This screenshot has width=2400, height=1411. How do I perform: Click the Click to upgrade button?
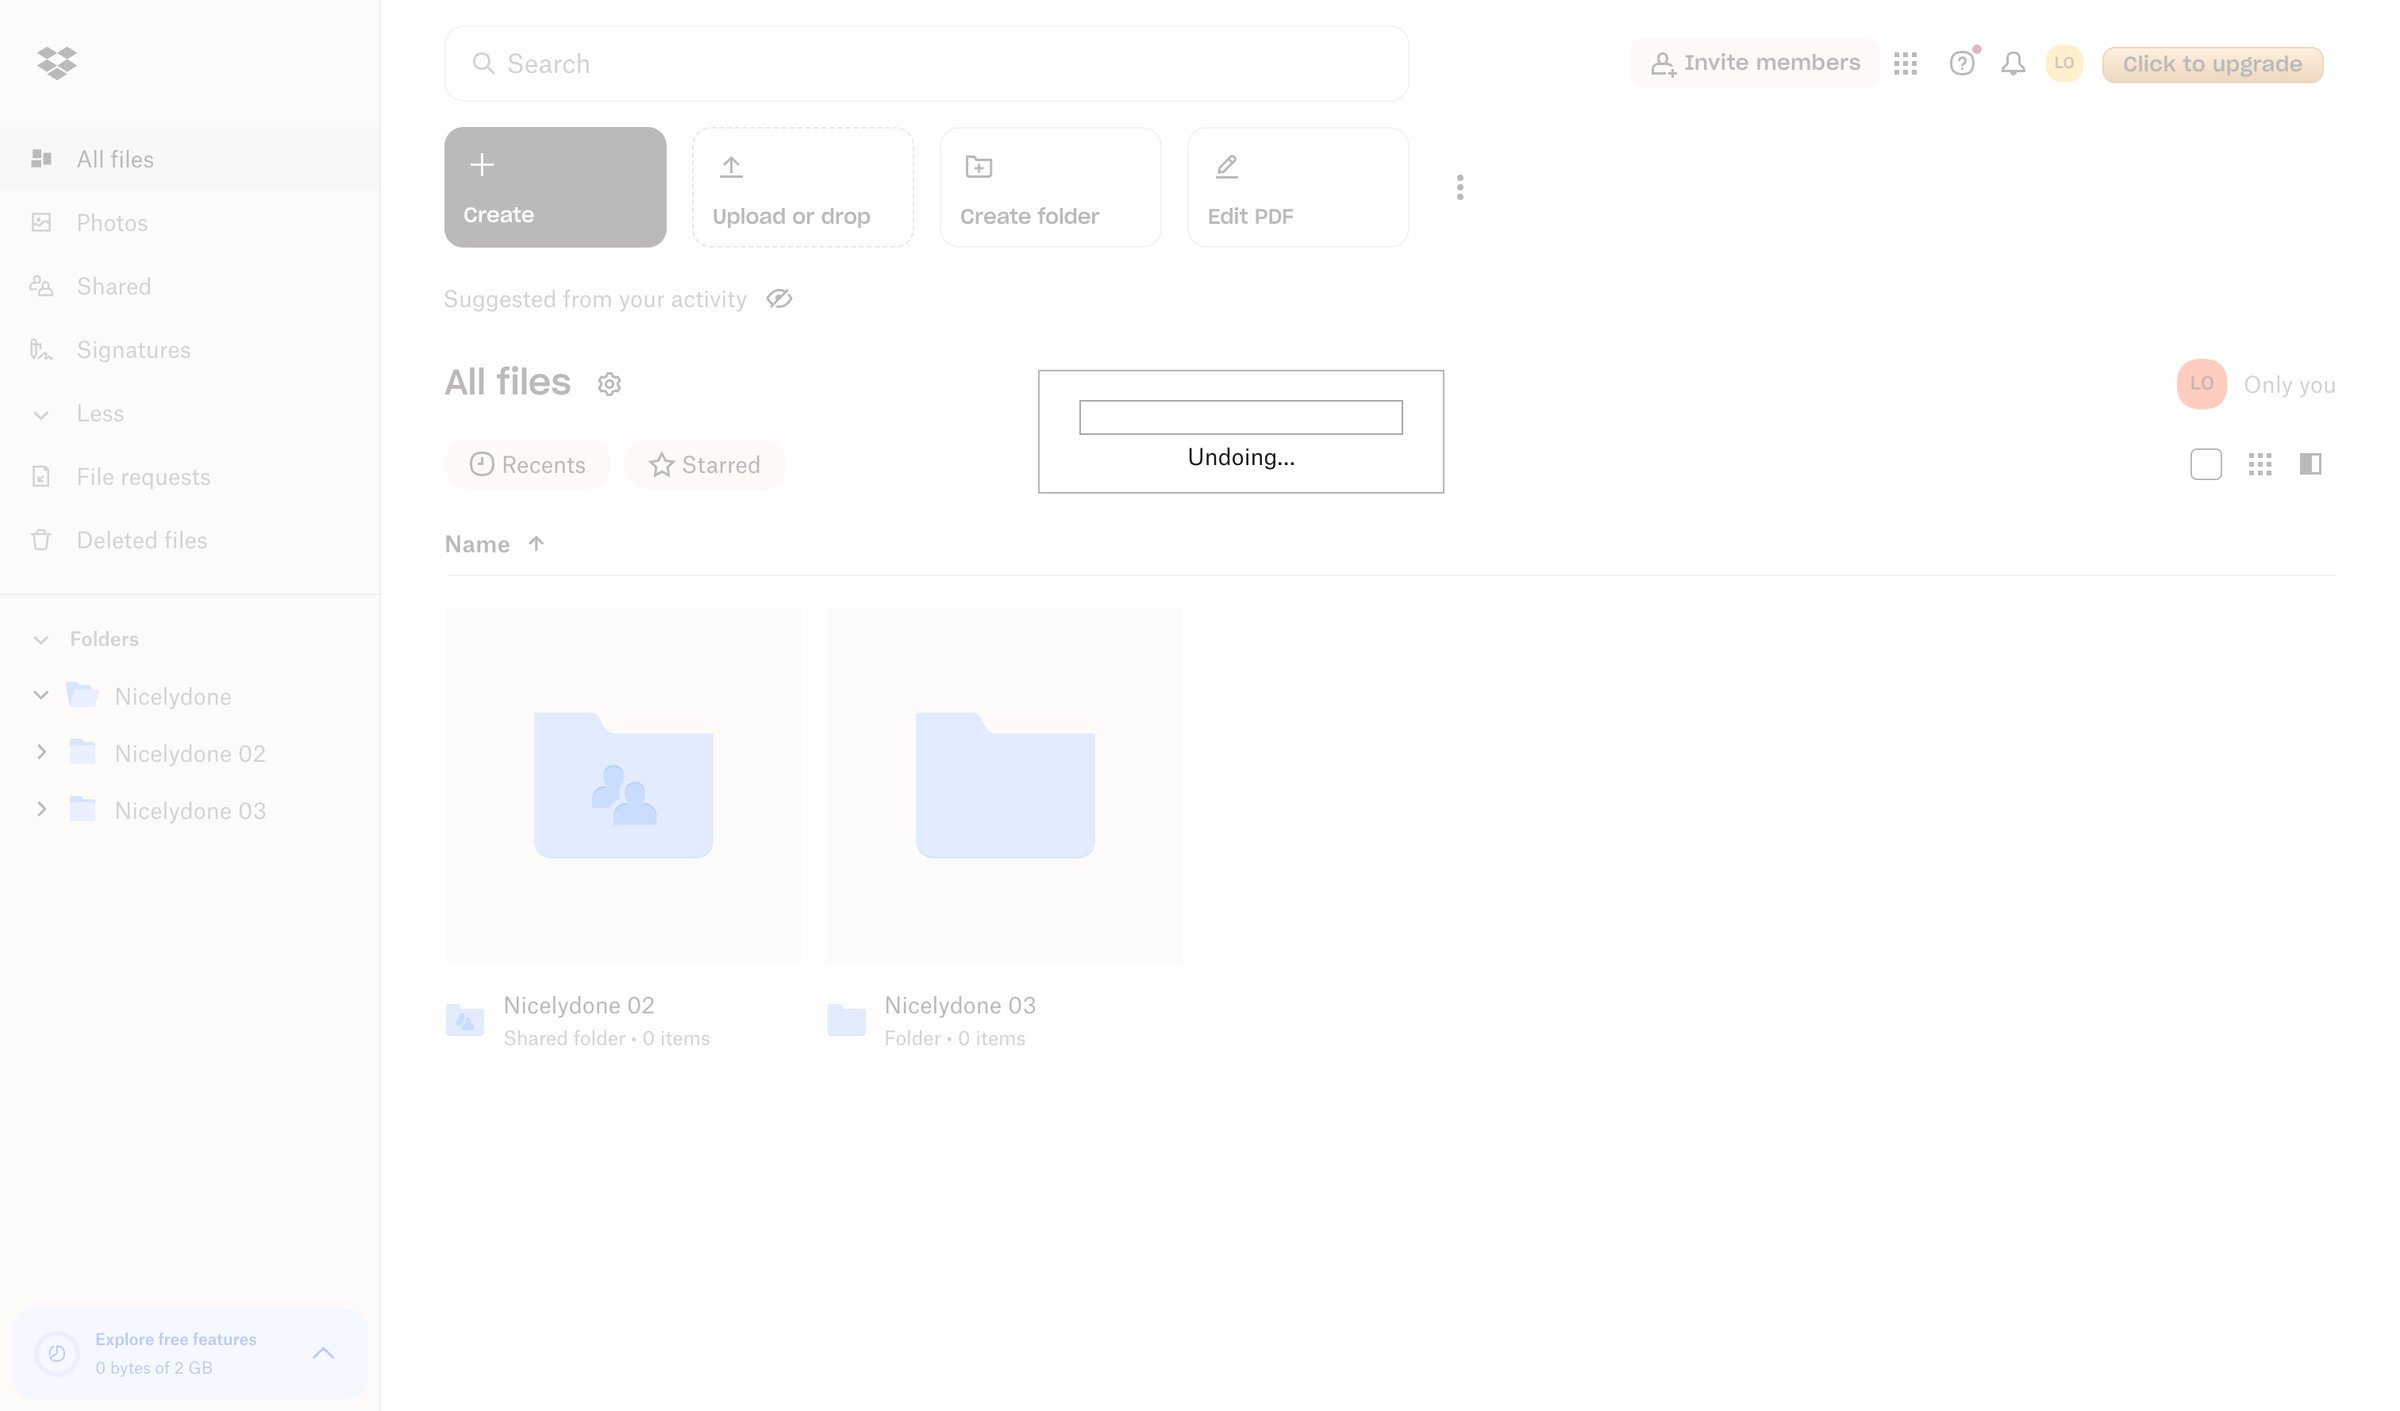coord(2212,64)
